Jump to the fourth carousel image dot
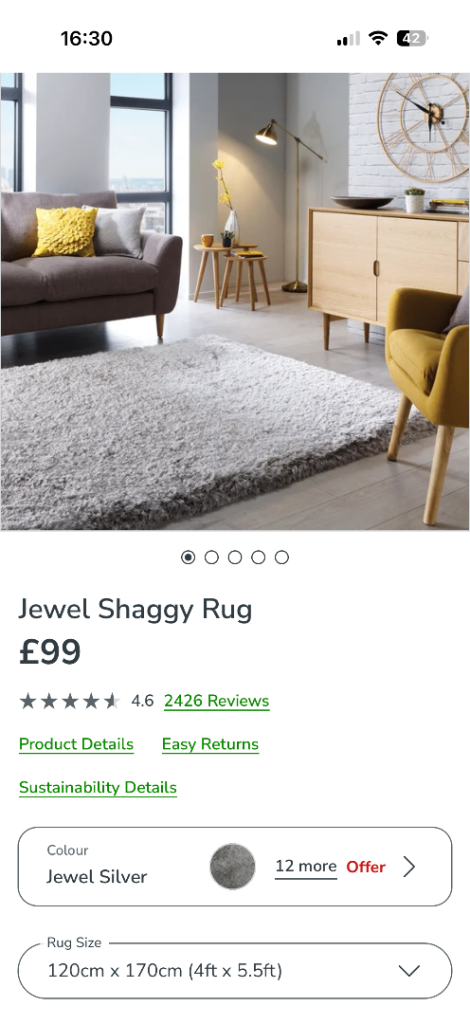470x1024 pixels. coord(258,557)
